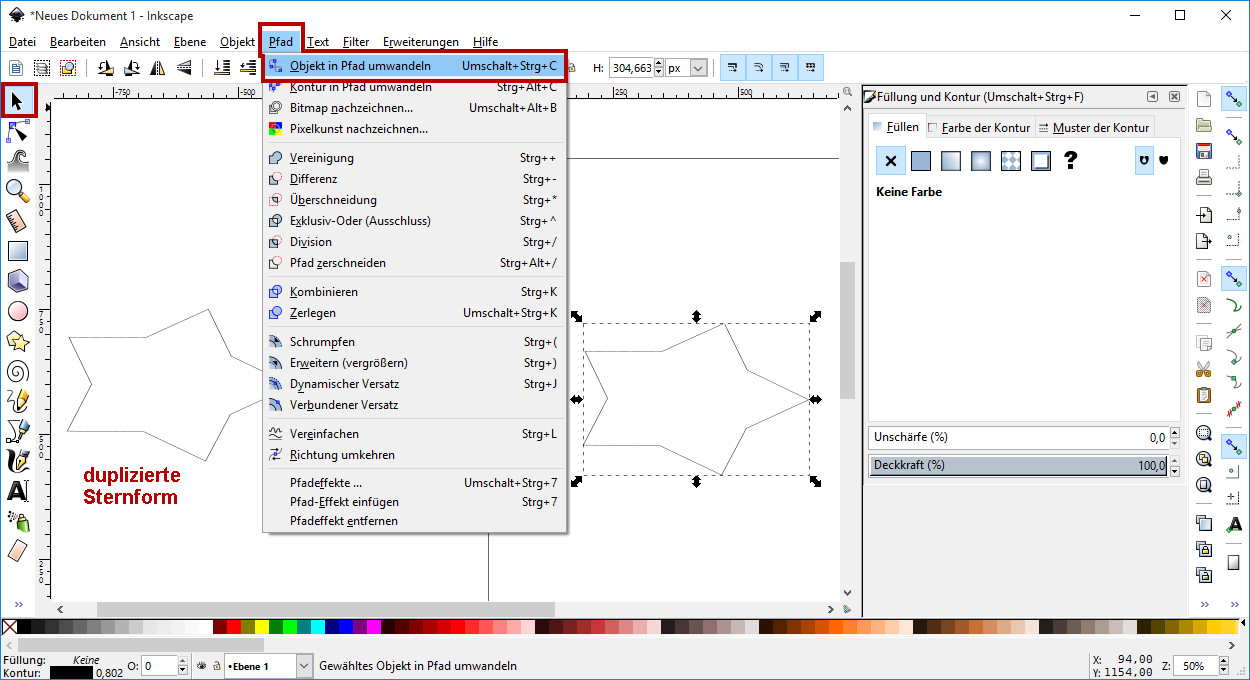The width and height of the screenshot is (1250, 680).
Task: Click the radial gradient fill icon
Action: point(981,161)
